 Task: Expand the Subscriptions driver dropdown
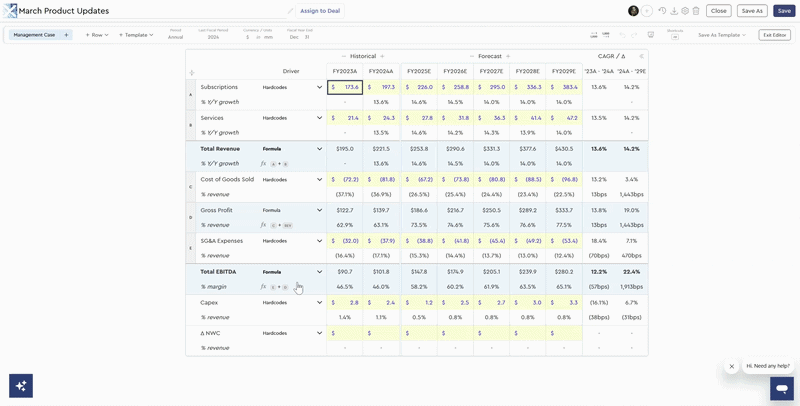319,87
